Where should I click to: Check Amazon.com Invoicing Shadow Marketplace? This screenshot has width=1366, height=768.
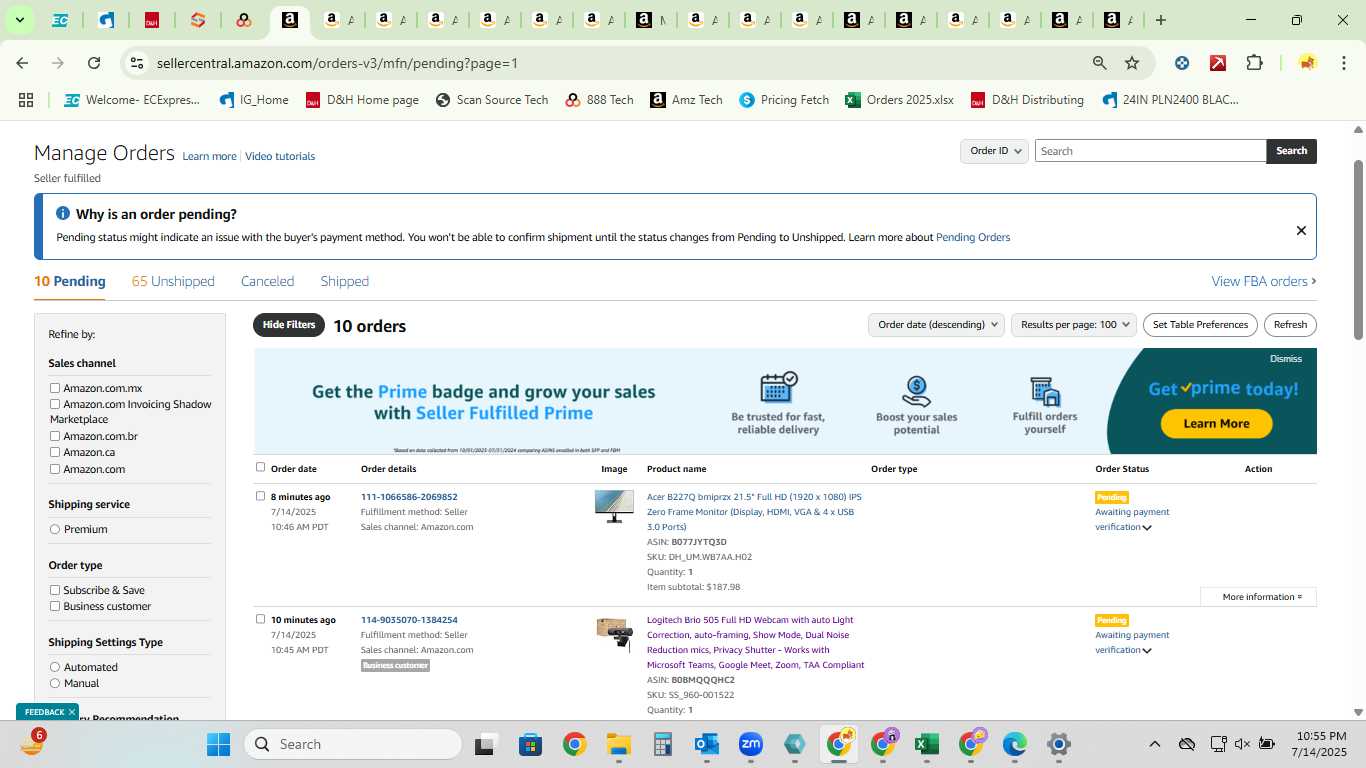[x=55, y=404]
